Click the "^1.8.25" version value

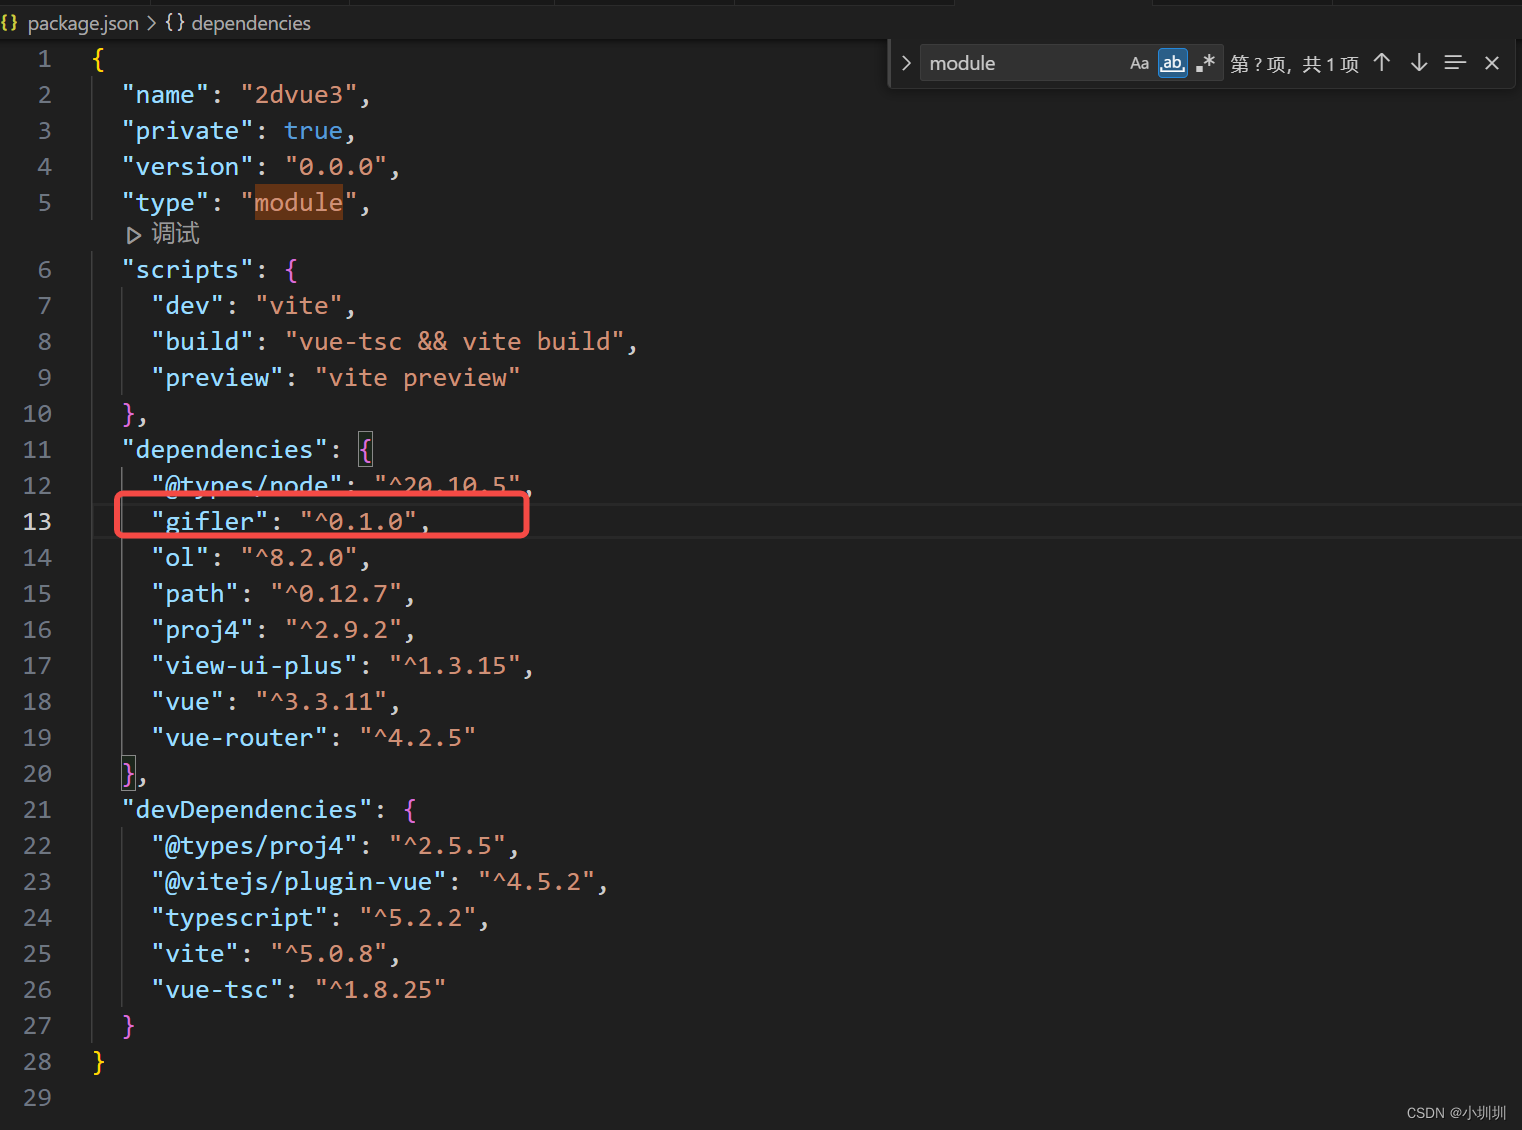tap(381, 990)
